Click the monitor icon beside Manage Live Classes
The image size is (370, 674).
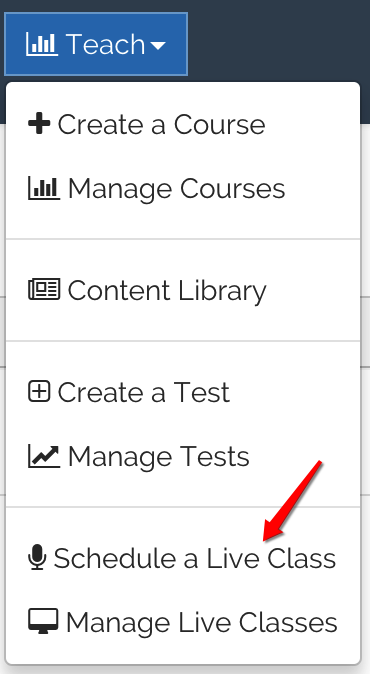[43, 622]
